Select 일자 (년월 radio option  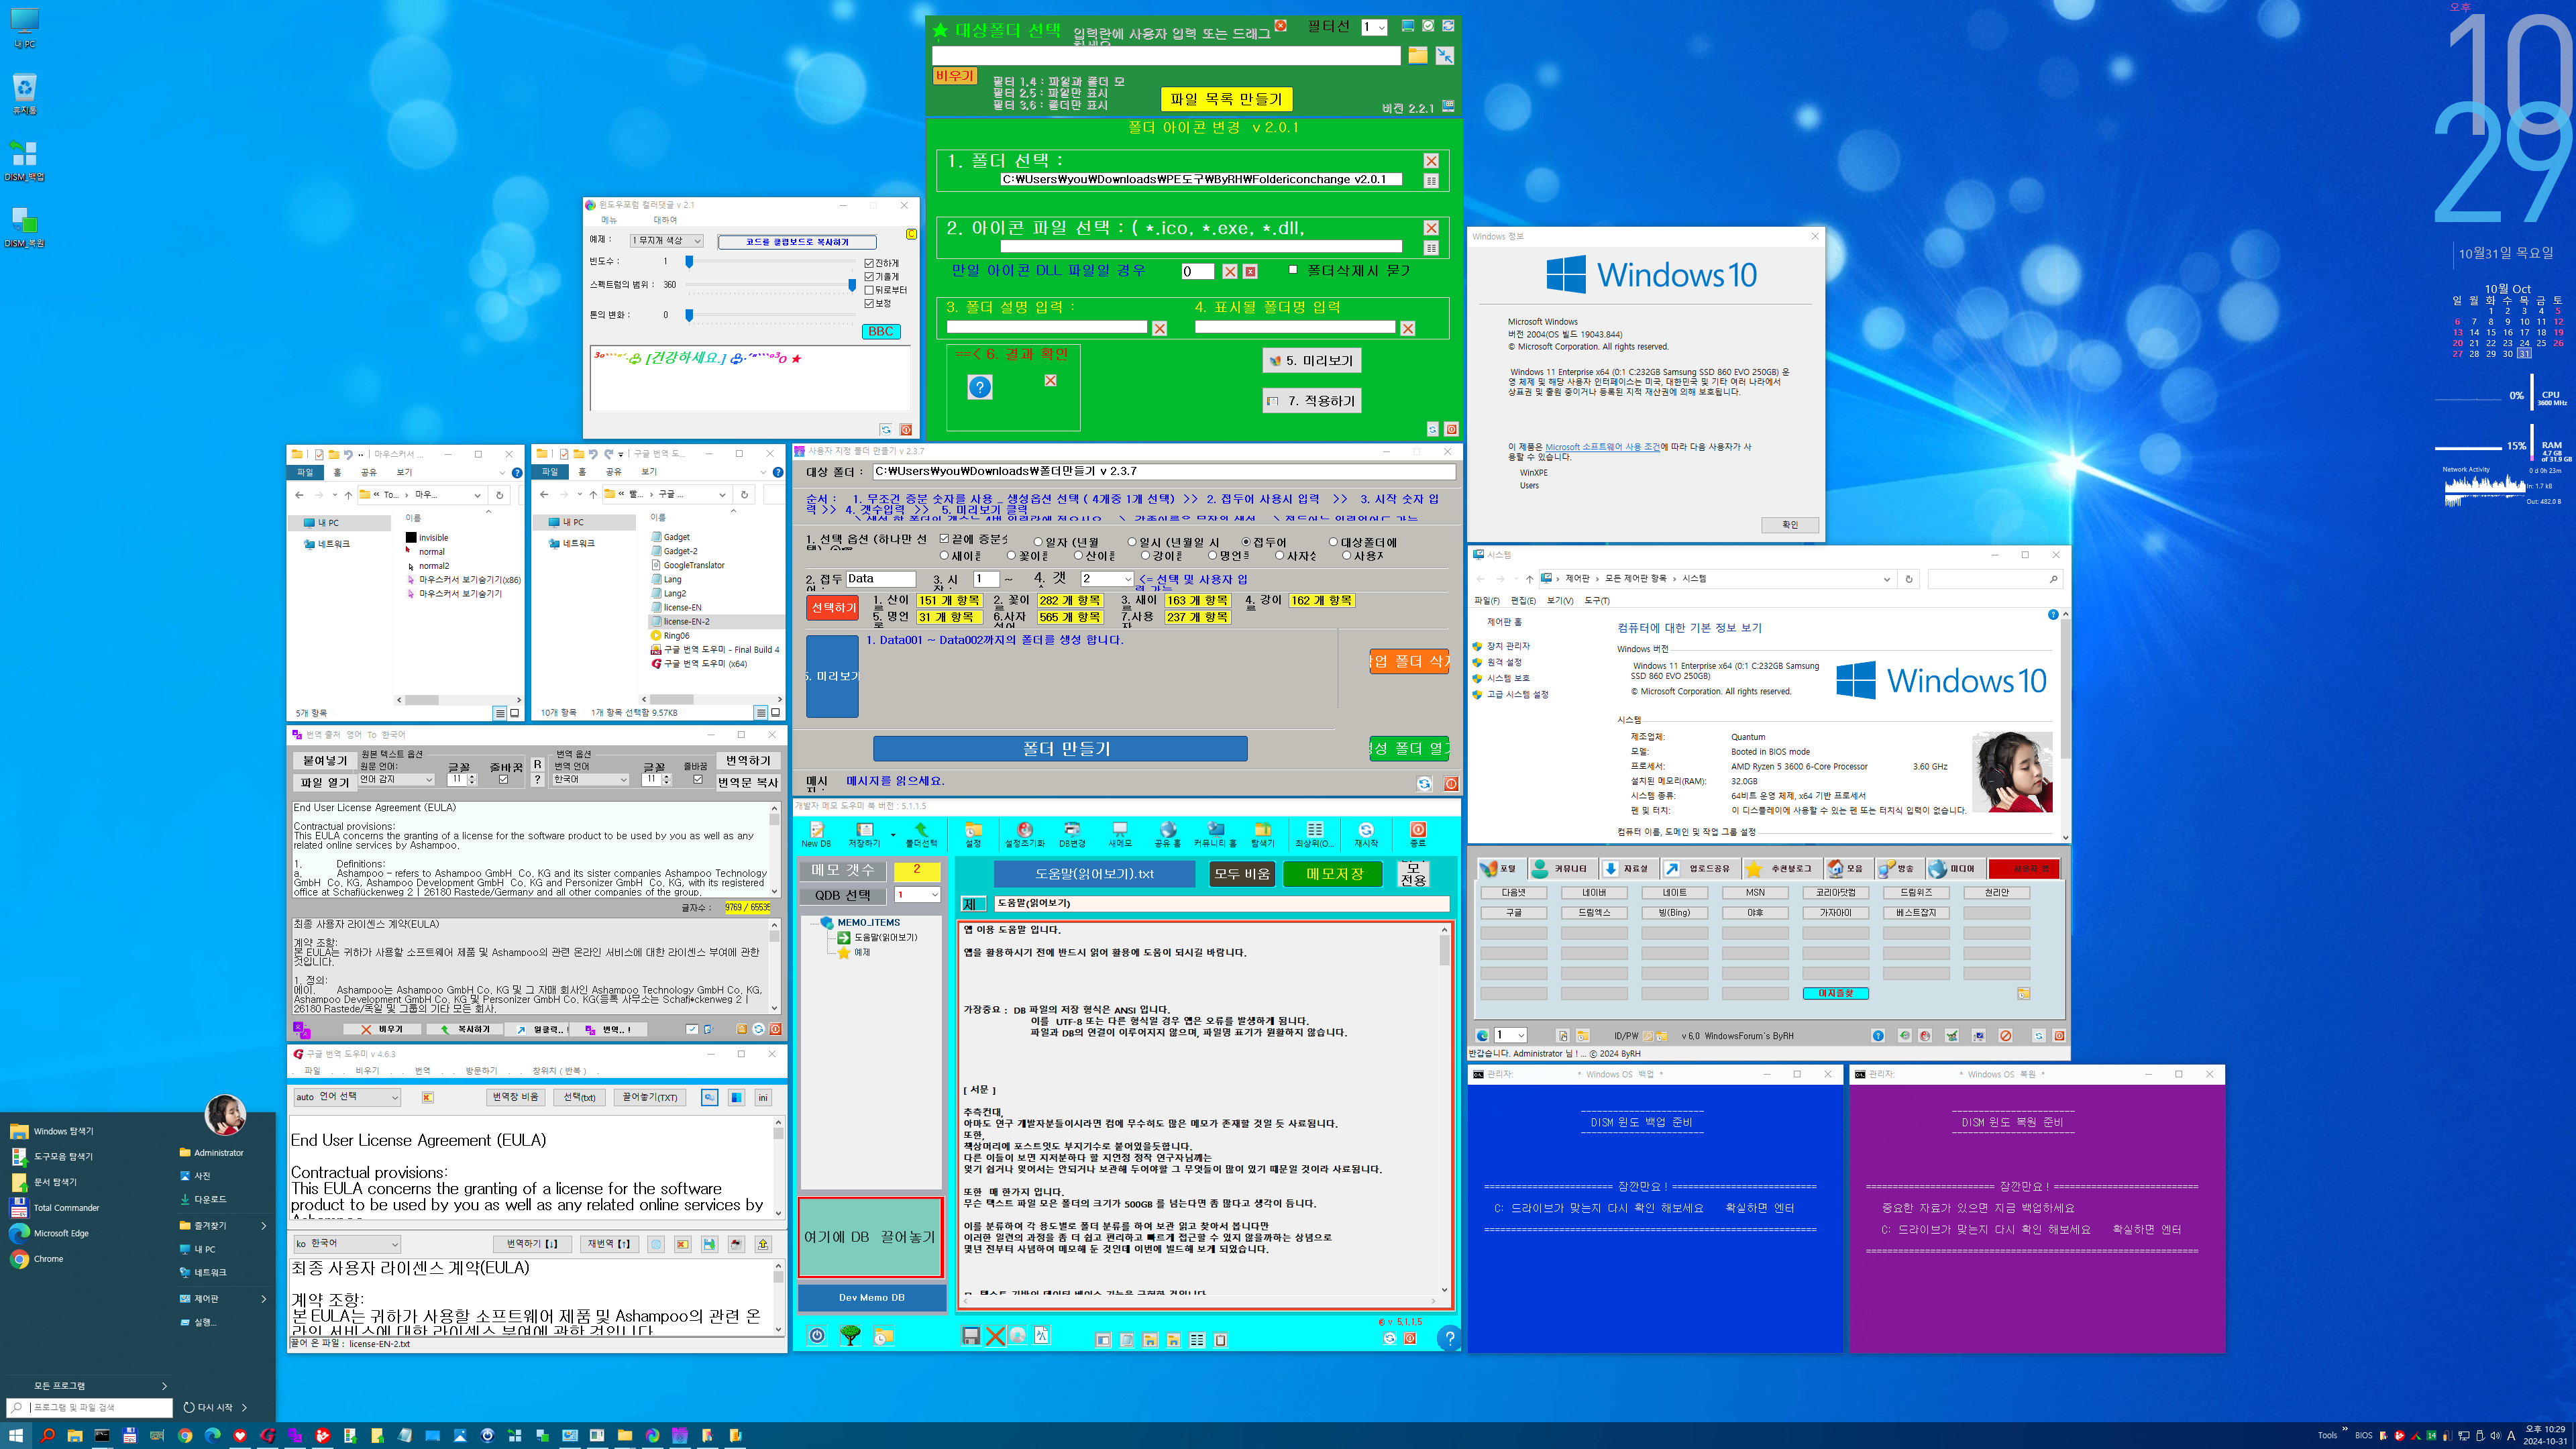click(1038, 542)
